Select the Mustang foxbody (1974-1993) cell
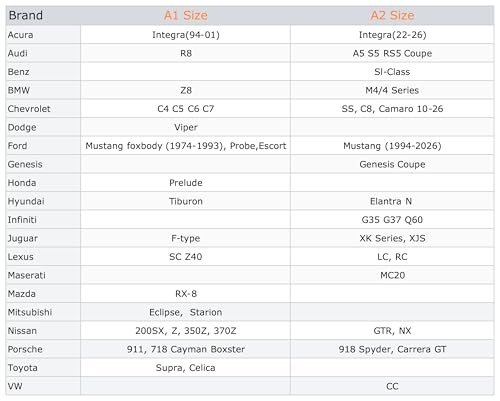This screenshot has height=401, width=500. click(x=186, y=146)
